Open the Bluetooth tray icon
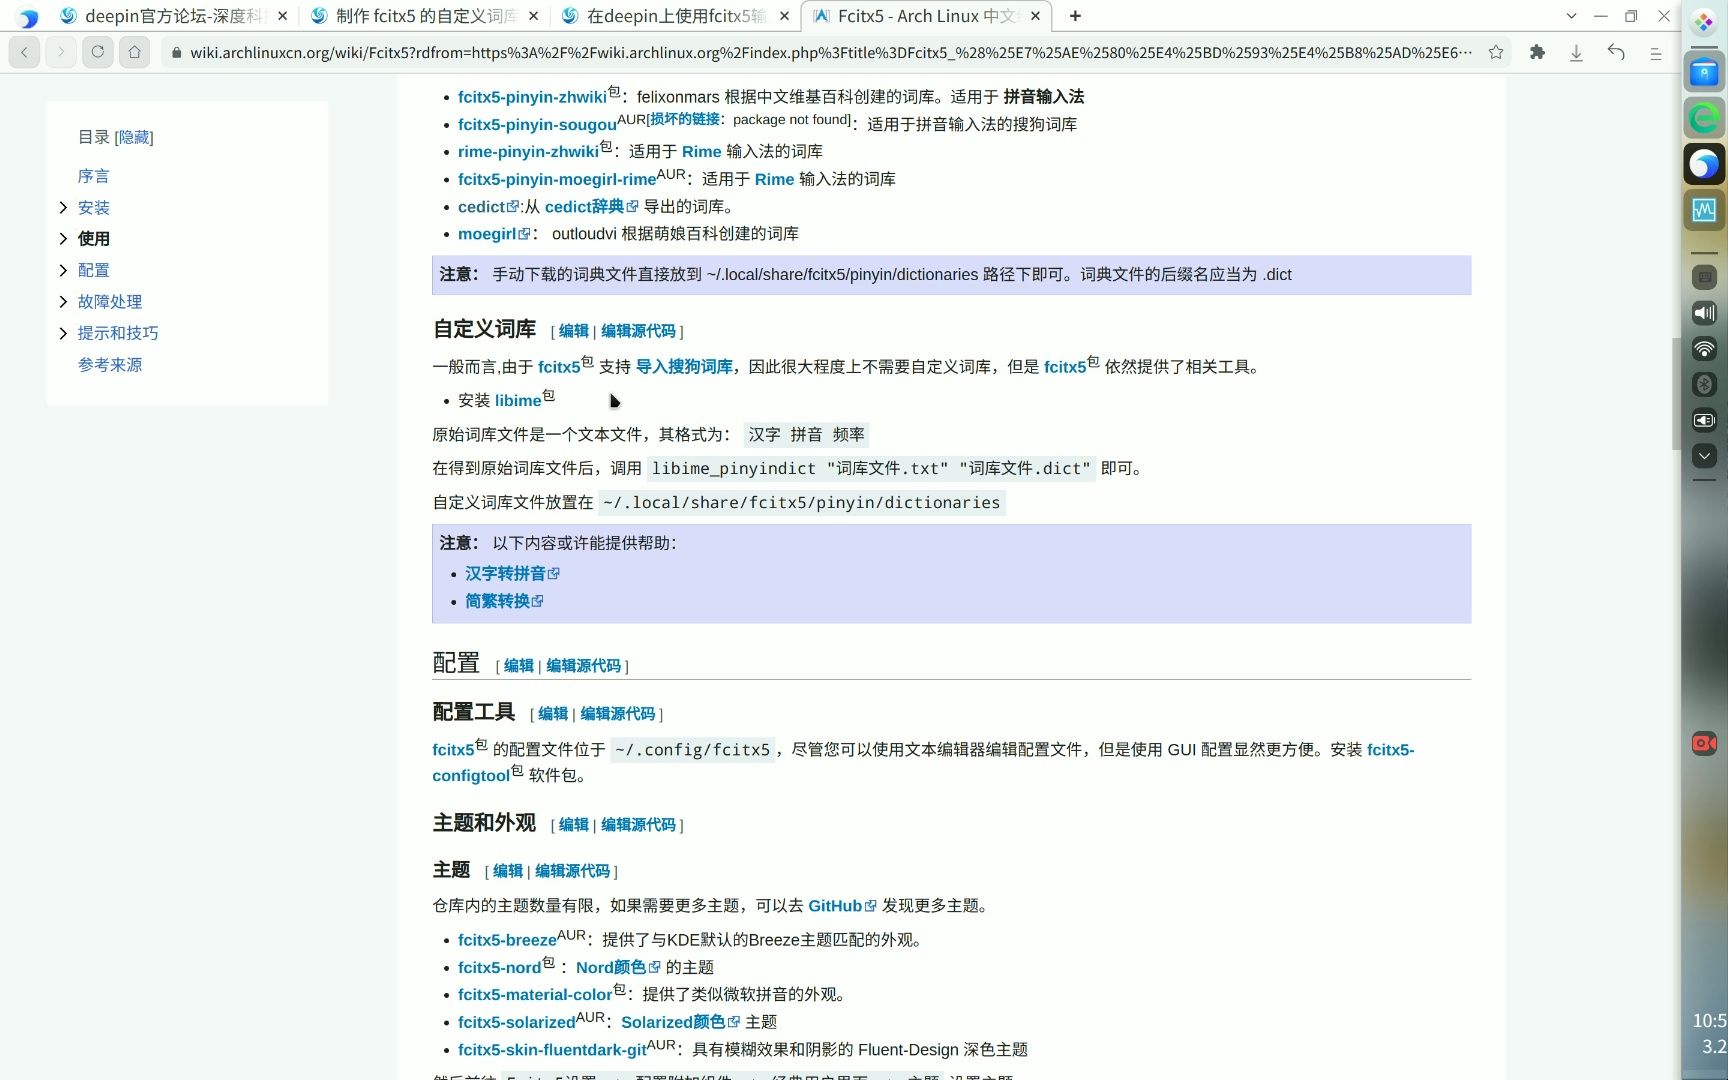The width and height of the screenshot is (1728, 1080). click(1704, 384)
